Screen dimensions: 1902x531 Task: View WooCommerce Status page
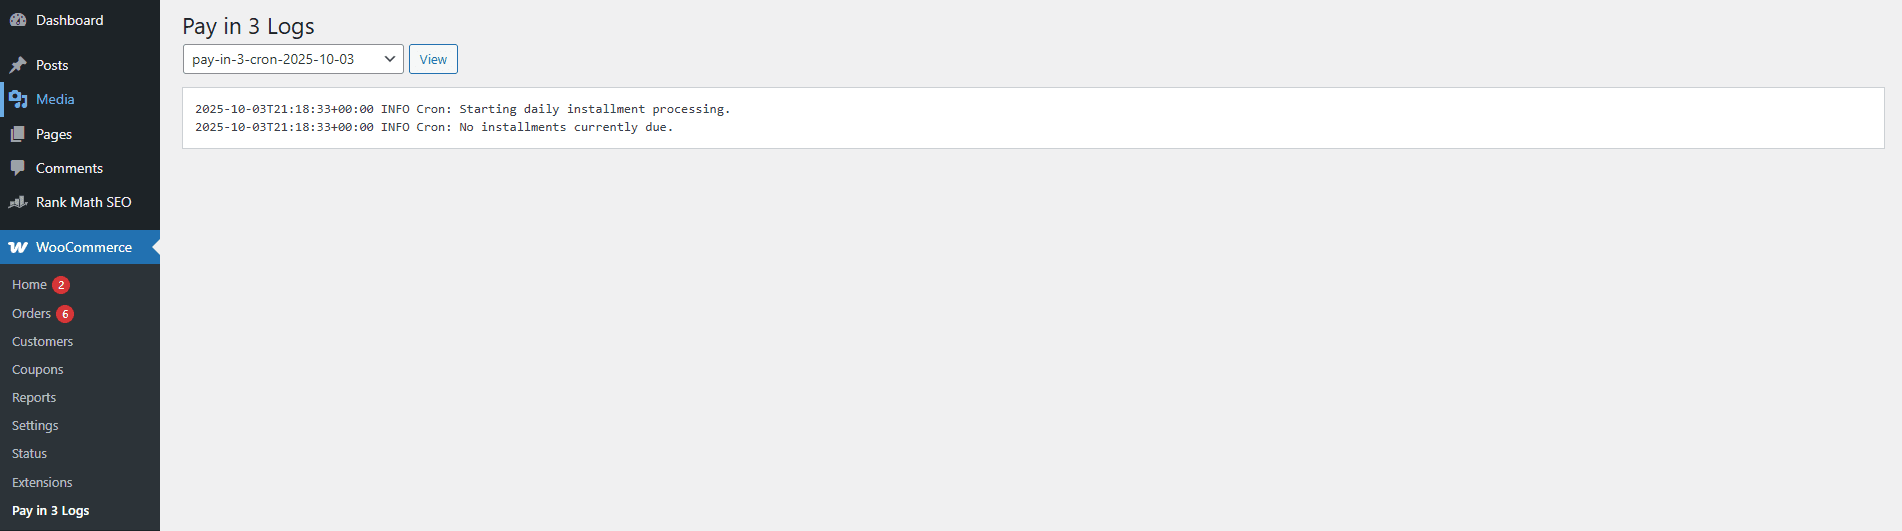29,454
